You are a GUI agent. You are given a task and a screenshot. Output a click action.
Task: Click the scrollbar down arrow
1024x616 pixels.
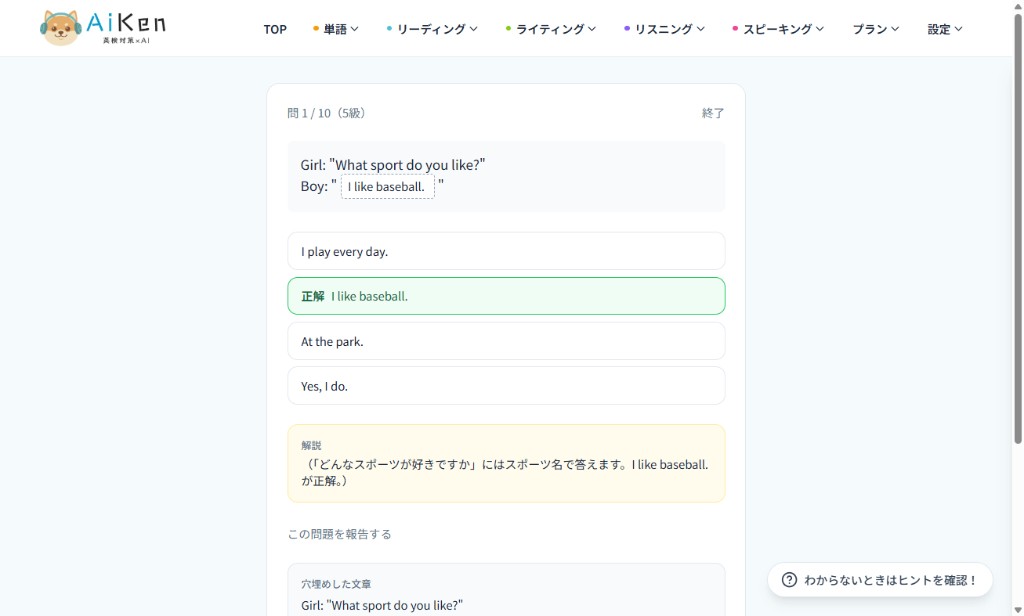1017,610
